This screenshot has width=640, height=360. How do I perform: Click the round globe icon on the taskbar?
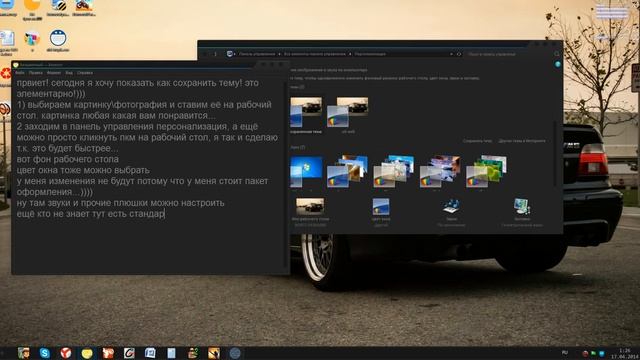click(235, 353)
